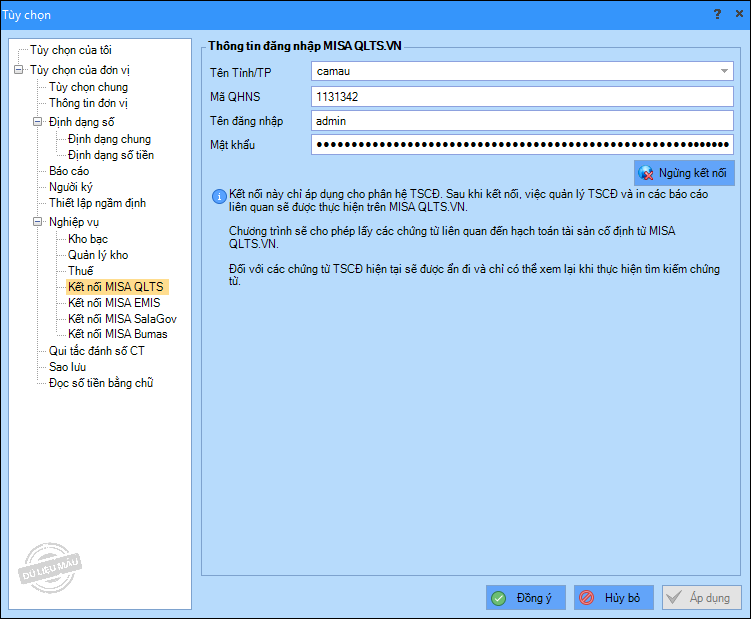
Task: Select Kết nối MISA SalaGov item
Action: tap(122, 319)
